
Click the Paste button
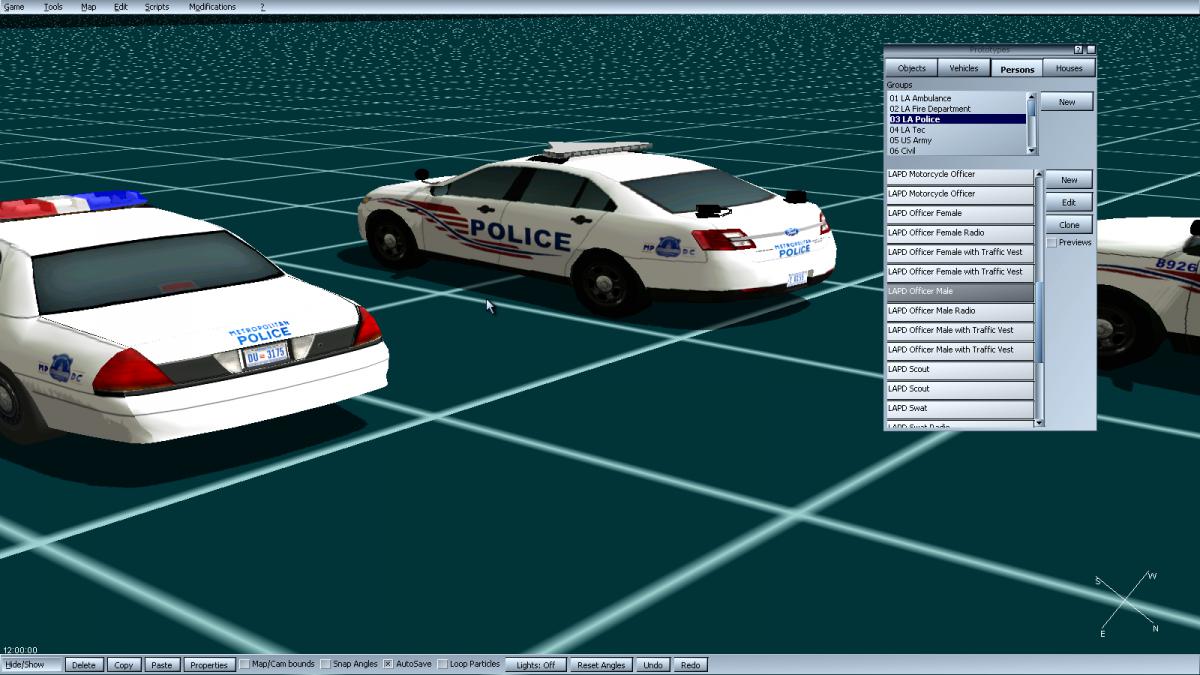(161, 664)
